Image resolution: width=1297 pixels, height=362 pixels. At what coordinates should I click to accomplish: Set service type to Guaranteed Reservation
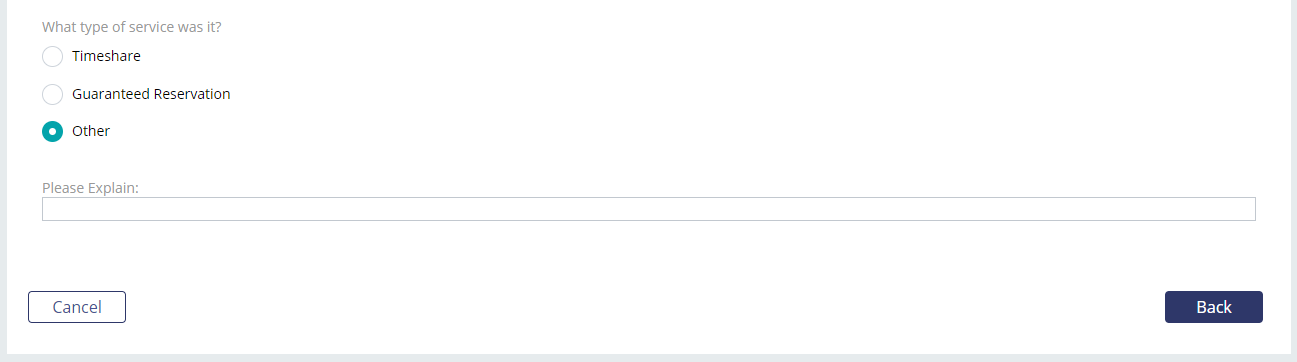tap(52, 94)
